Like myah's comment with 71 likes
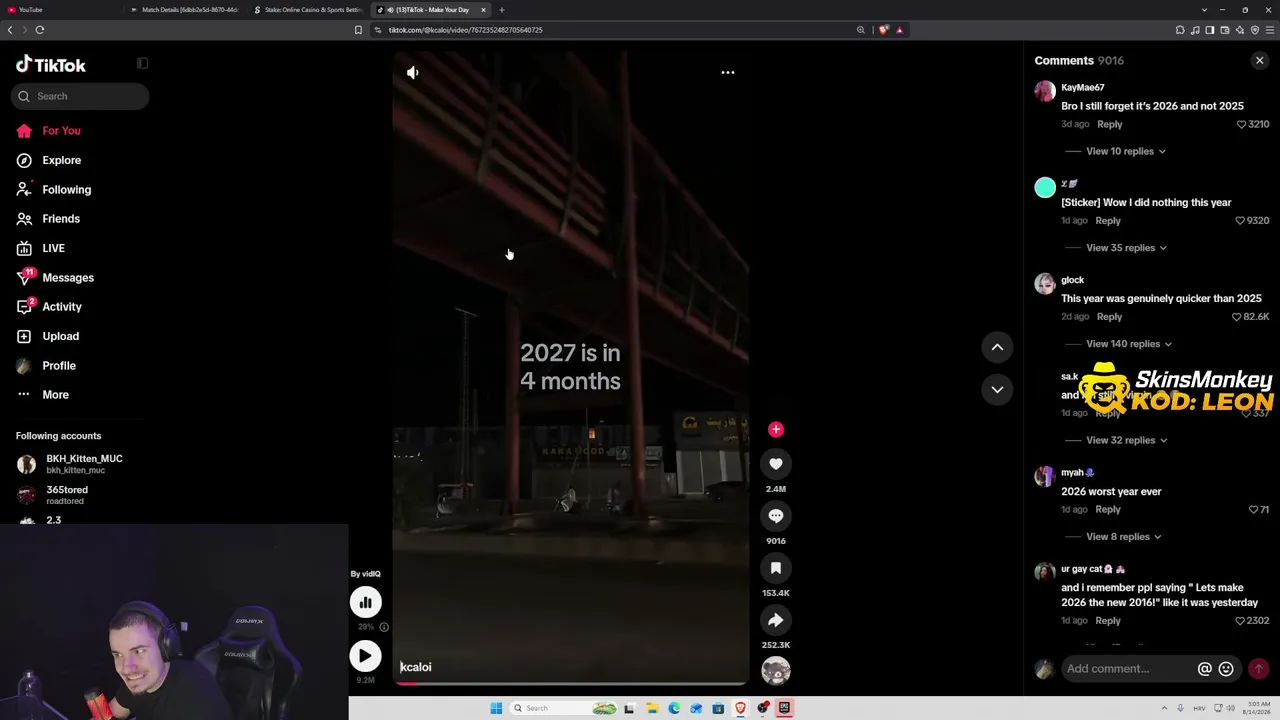The width and height of the screenshot is (1280, 720). 1253,510
